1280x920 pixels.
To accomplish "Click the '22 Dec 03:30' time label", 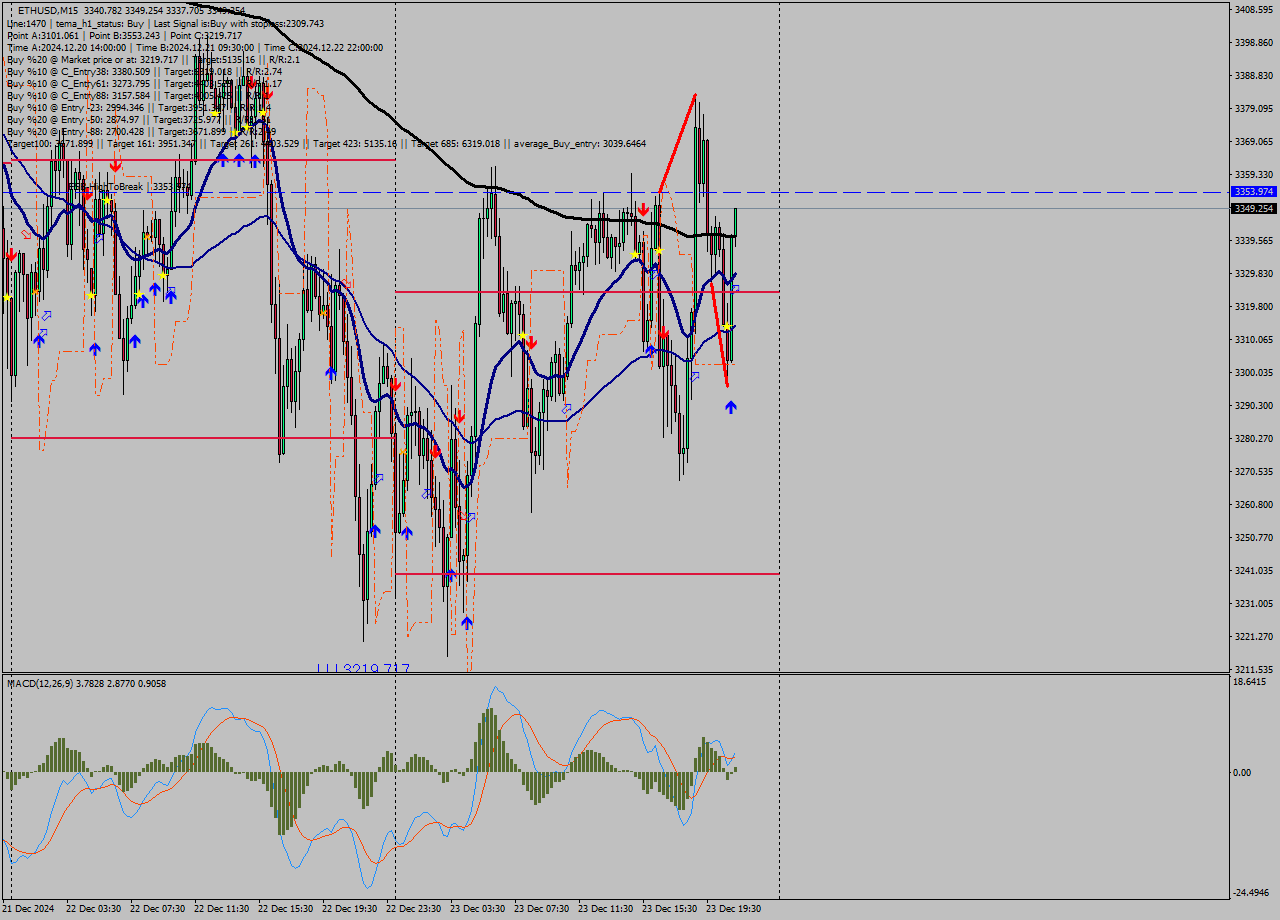I will click(x=96, y=909).
